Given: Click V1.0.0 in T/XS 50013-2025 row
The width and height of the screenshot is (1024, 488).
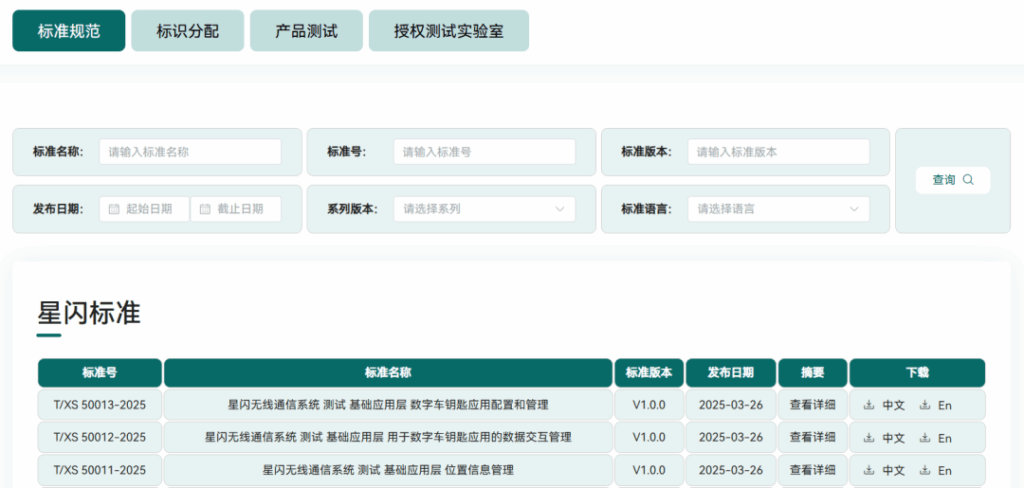Looking at the screenshot, I should 649,405.
